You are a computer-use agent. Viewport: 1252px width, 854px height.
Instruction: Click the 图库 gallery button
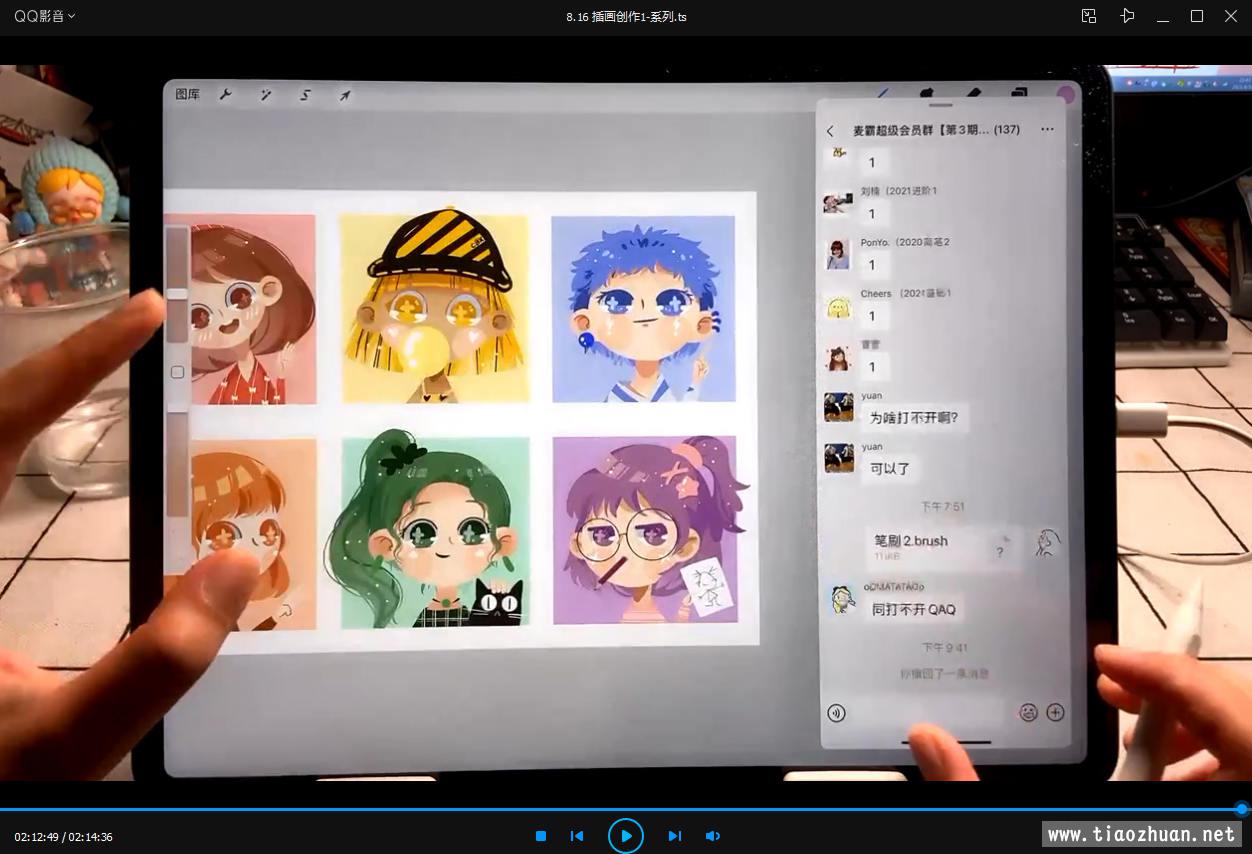point(187,94)
